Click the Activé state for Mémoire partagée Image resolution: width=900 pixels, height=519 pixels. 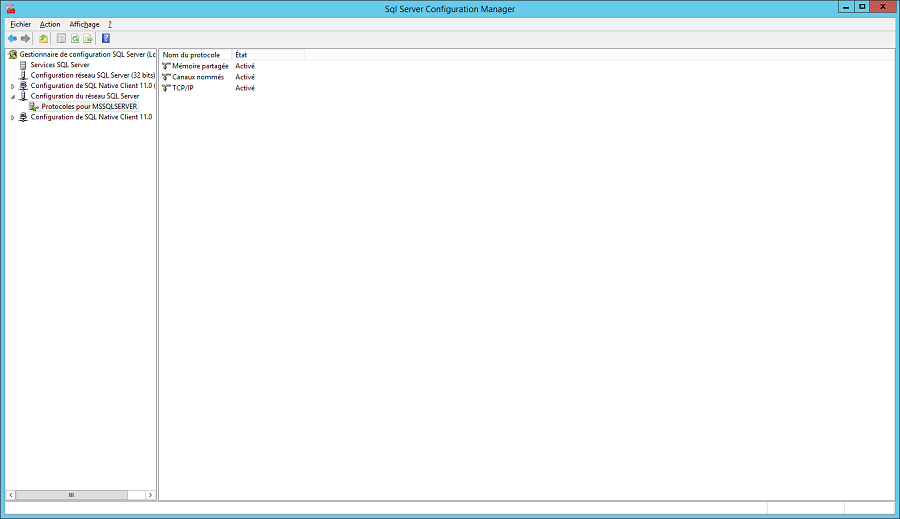[245, 66]
